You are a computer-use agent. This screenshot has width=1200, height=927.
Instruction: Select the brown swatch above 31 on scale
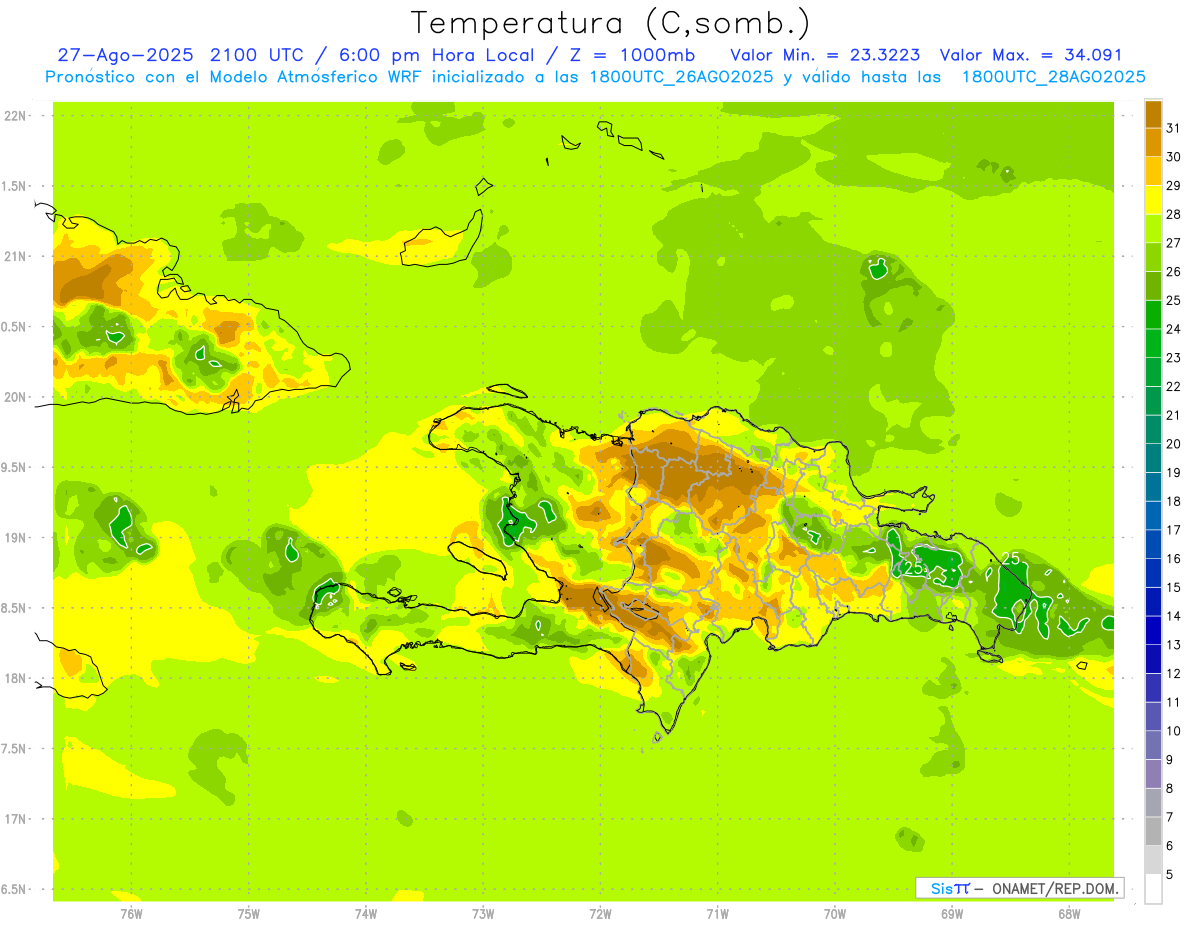tap(1153, 114)
